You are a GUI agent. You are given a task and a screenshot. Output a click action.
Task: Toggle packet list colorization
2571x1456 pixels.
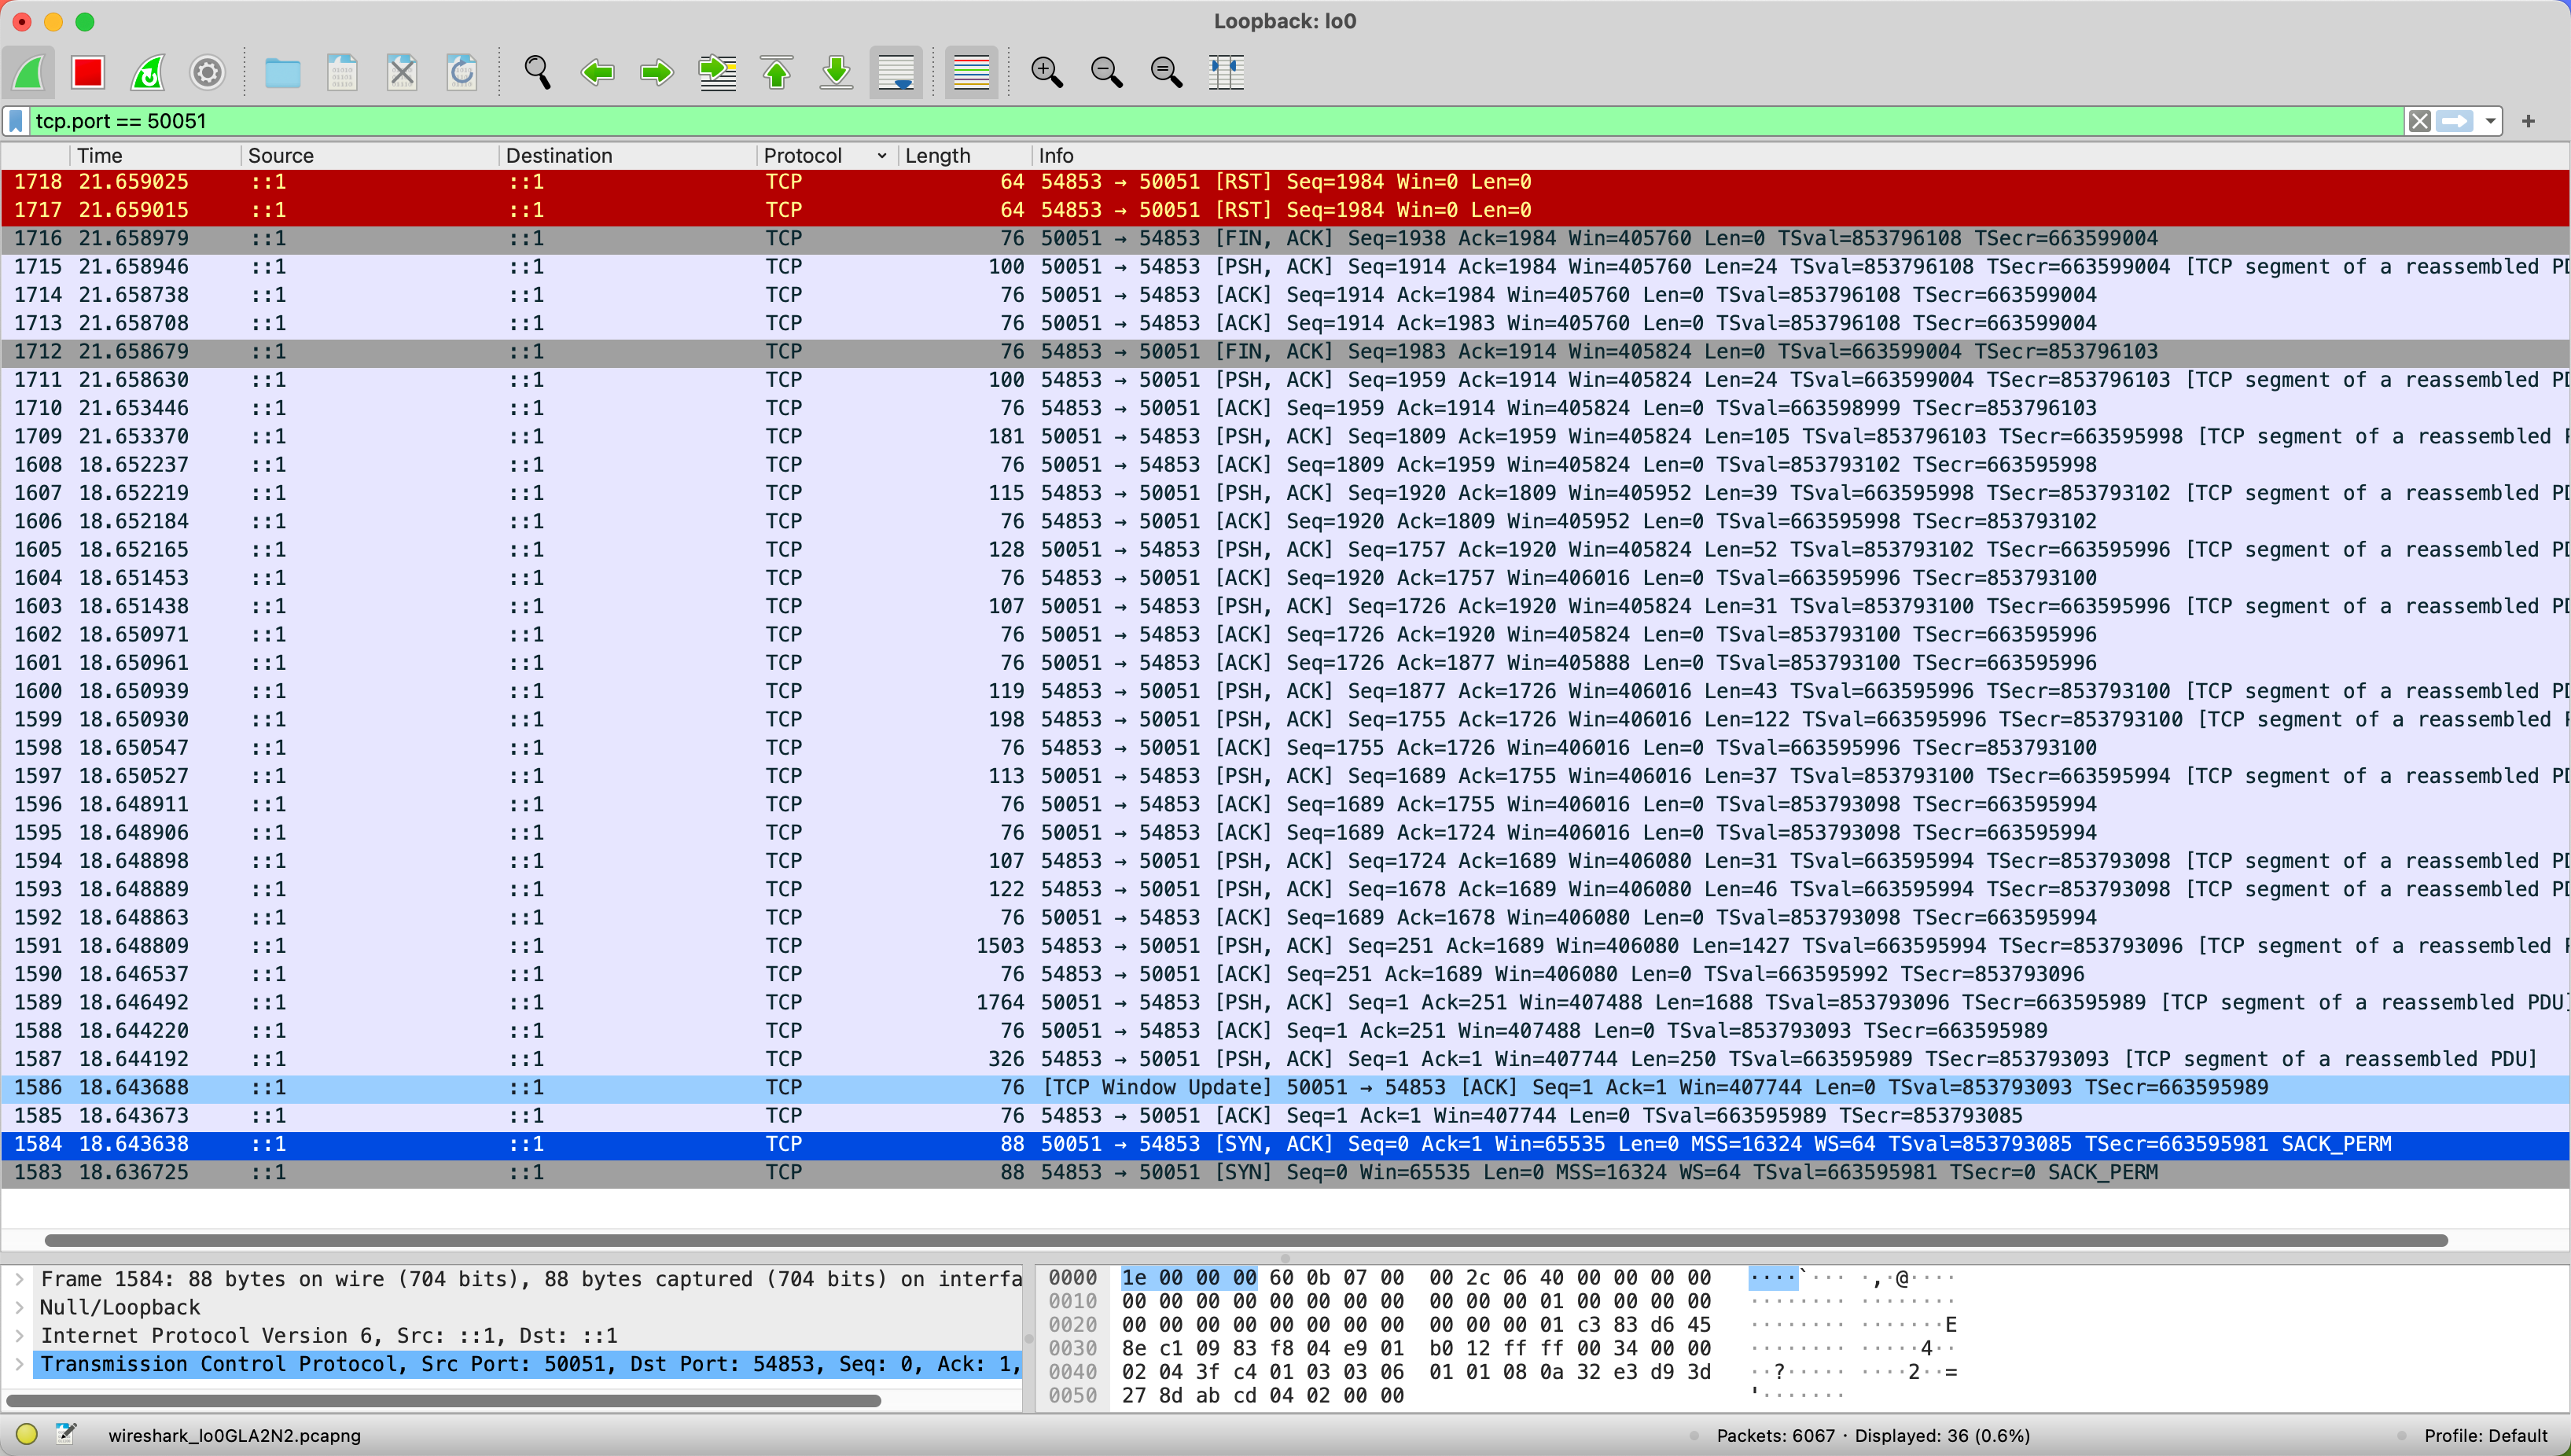pyautogui.click(x=972, y=72)
